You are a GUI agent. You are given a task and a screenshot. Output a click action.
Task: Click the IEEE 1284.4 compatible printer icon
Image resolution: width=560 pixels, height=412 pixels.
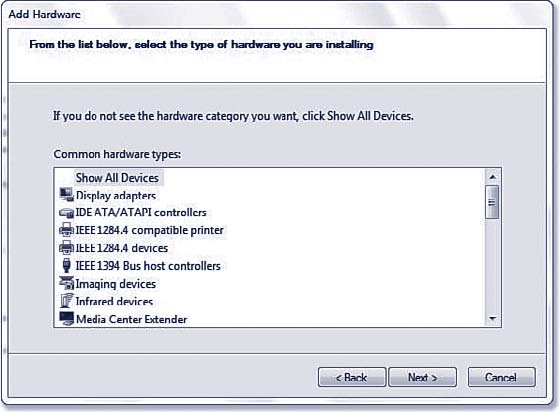tap(66, 230)
